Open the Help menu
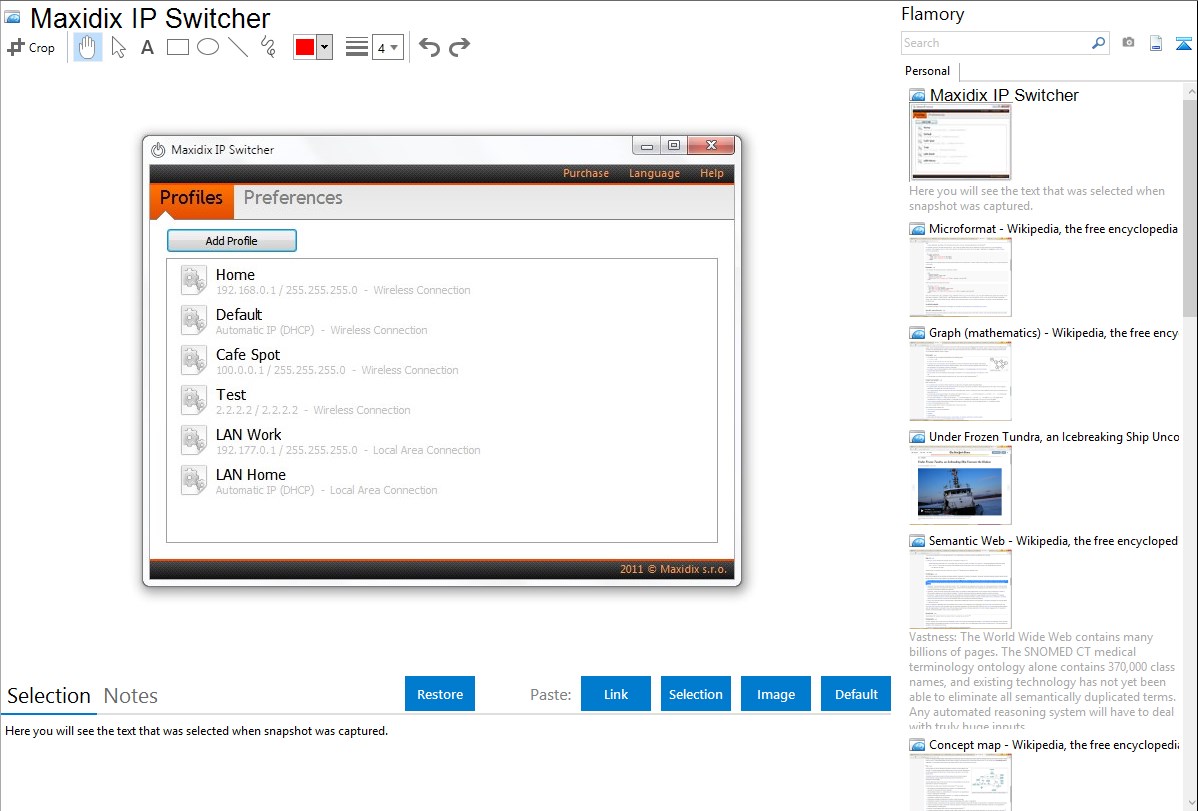Viewport: 1198px width, 811px height. (711, 174)
